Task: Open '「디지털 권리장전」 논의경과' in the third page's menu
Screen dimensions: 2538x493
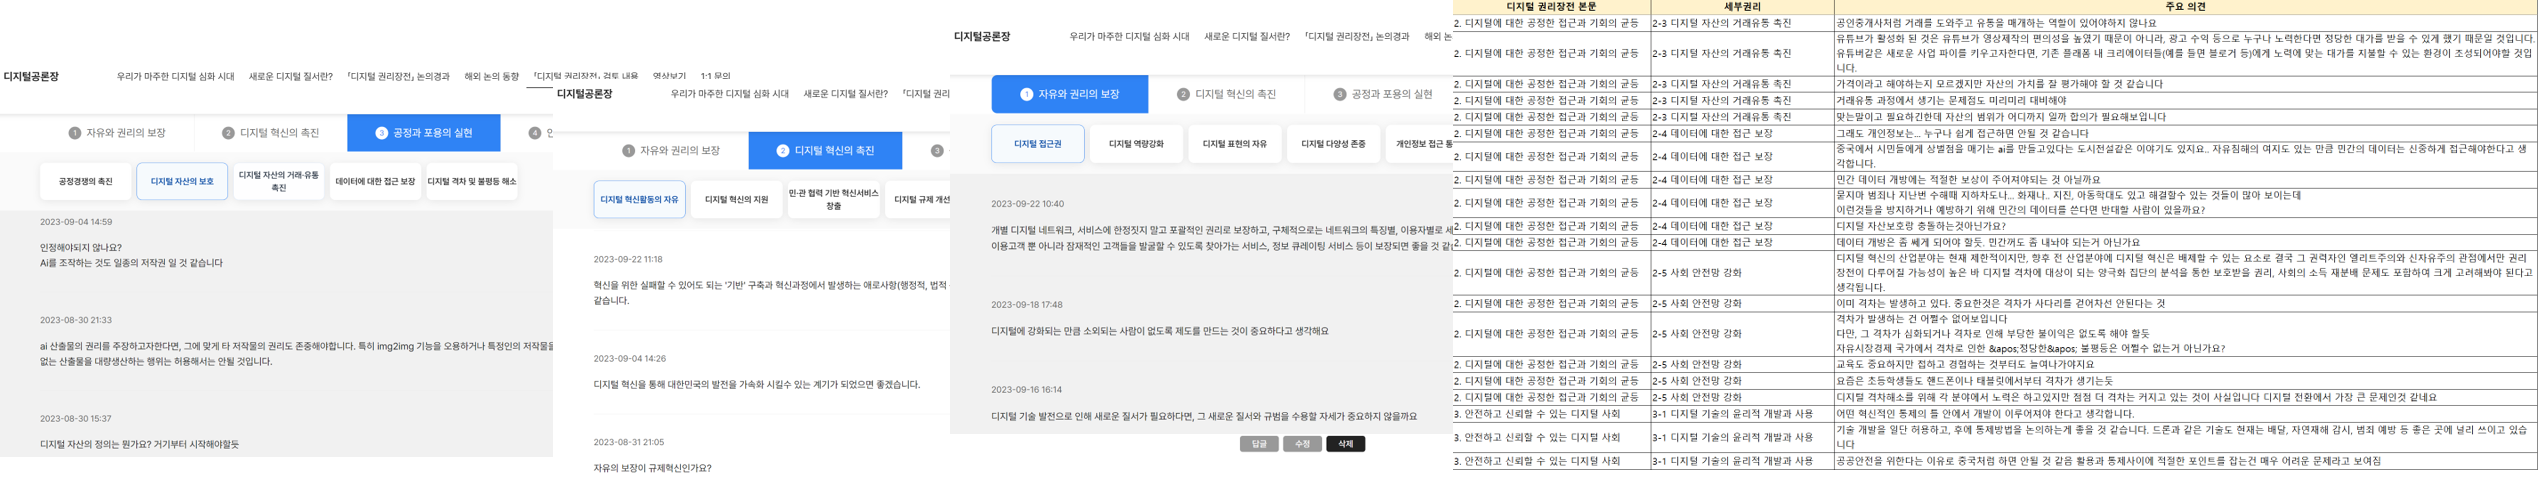Action: point(1357,36)
